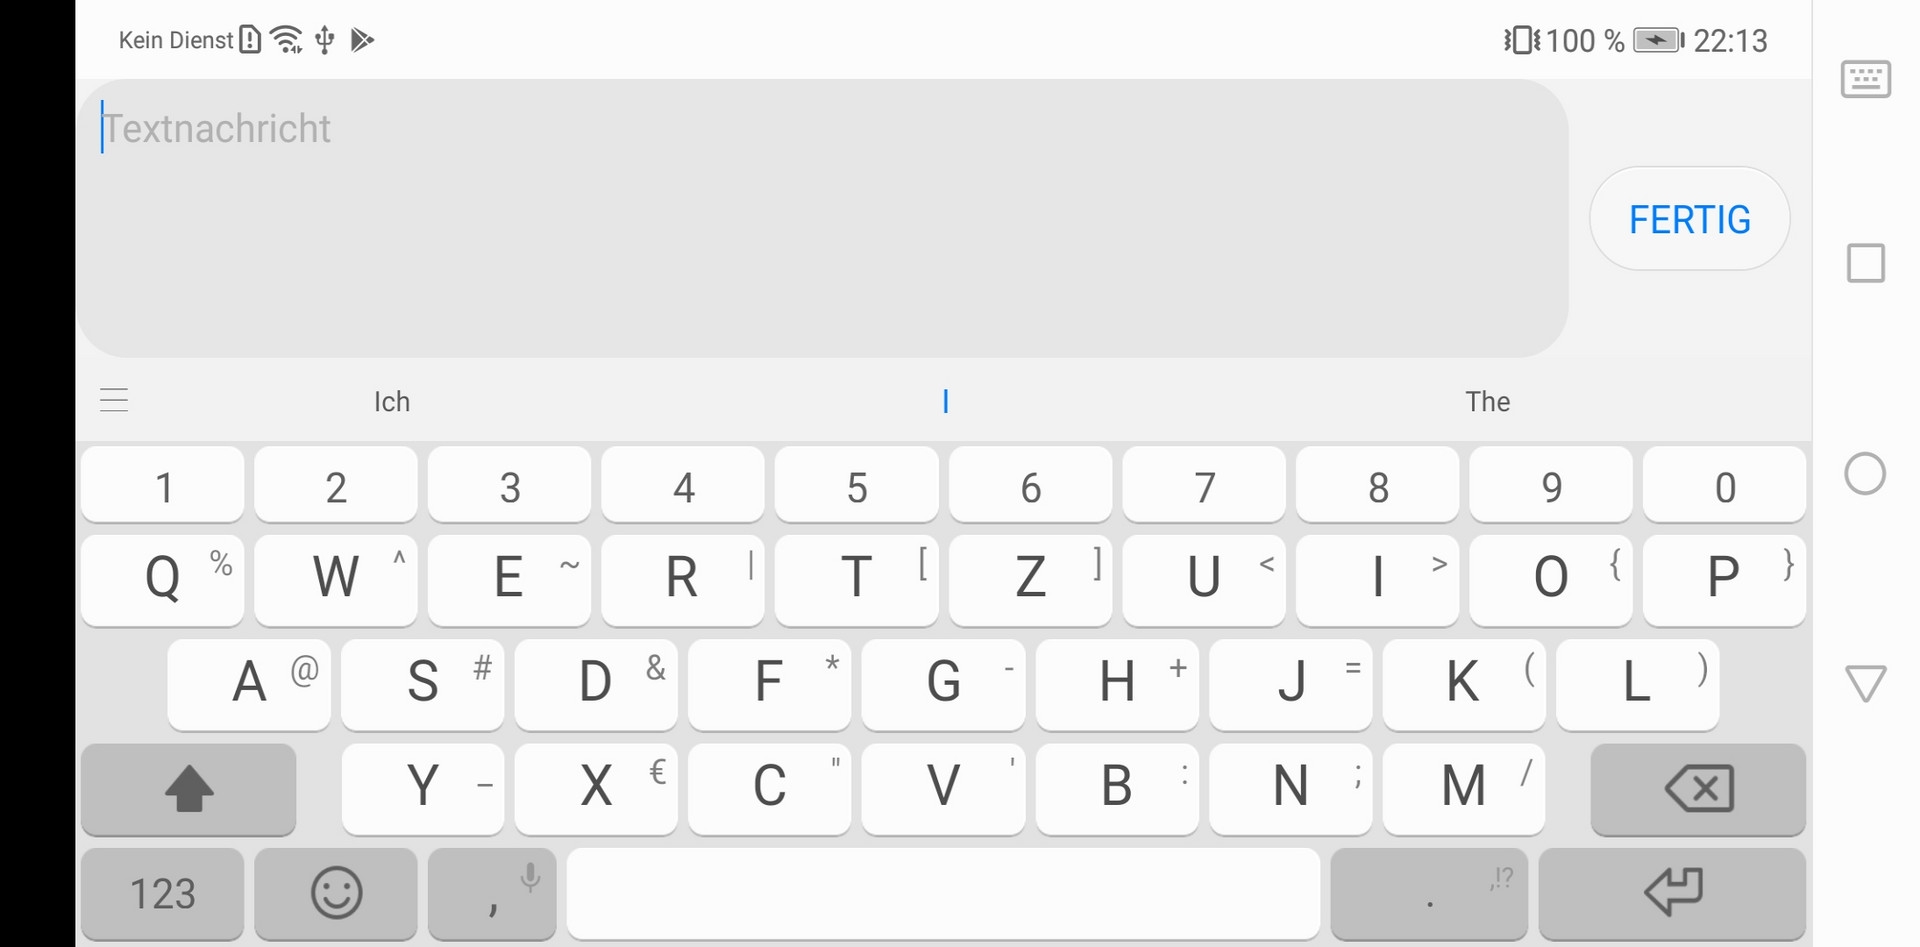This screenshot has width=1920, height=947.
Task: Tap the number 5 key
Action: point(857,485)
